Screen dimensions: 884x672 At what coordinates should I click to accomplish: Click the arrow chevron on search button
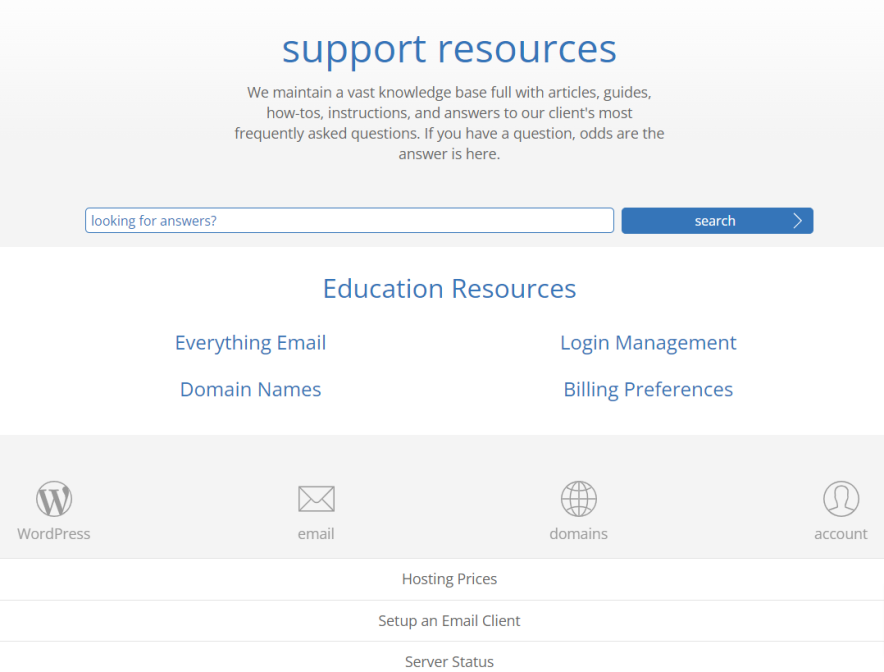[x=797, y=221]
